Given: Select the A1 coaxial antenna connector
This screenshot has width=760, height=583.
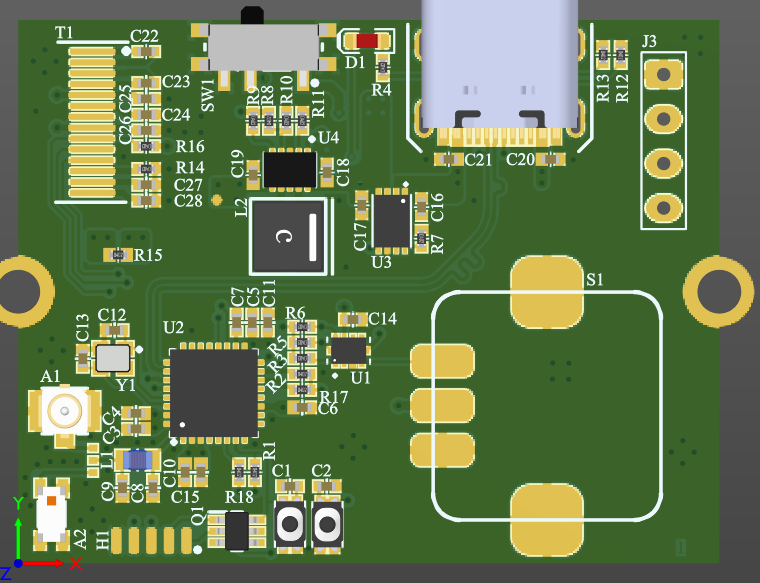Looking at the screenshot, I should (64, 411).
